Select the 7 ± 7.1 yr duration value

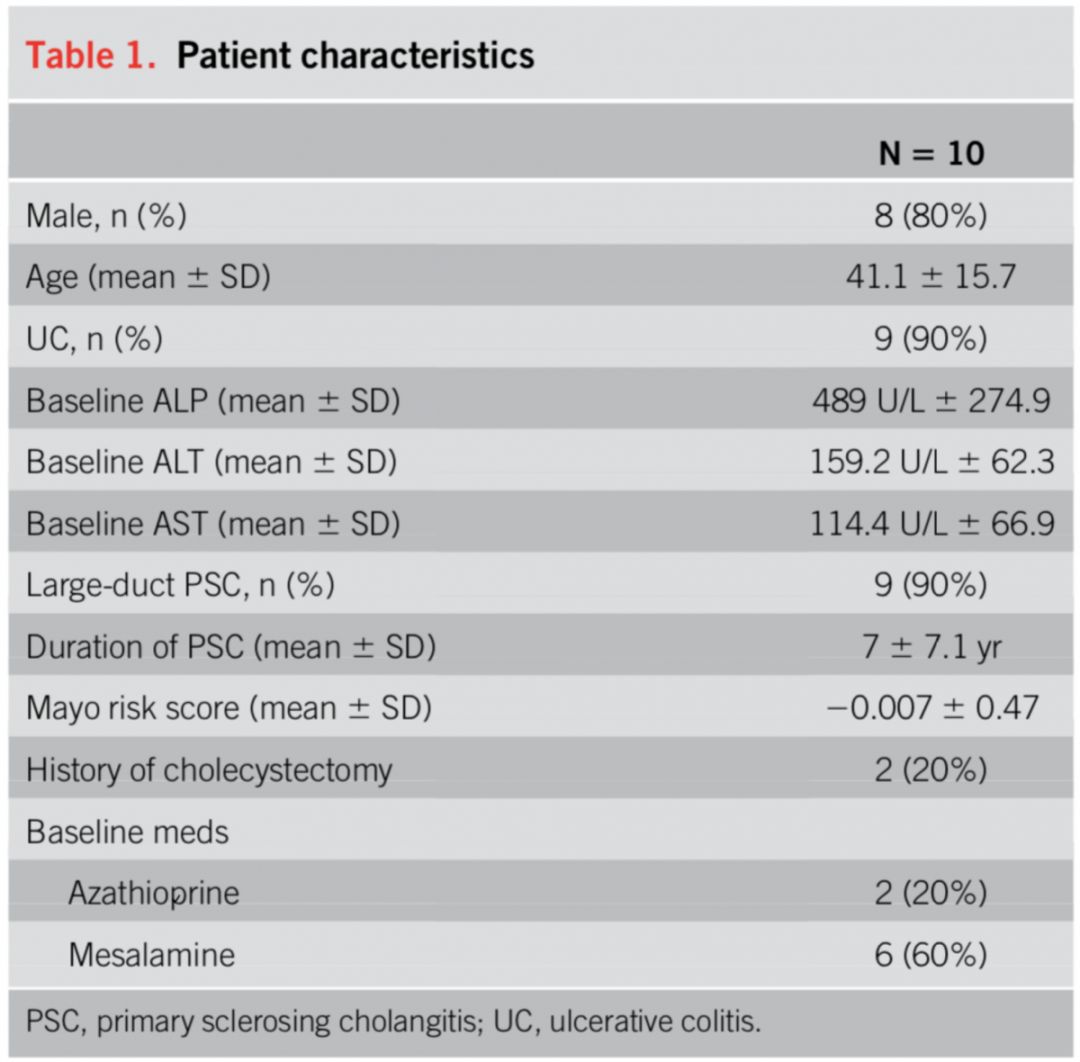pos(931,647)
